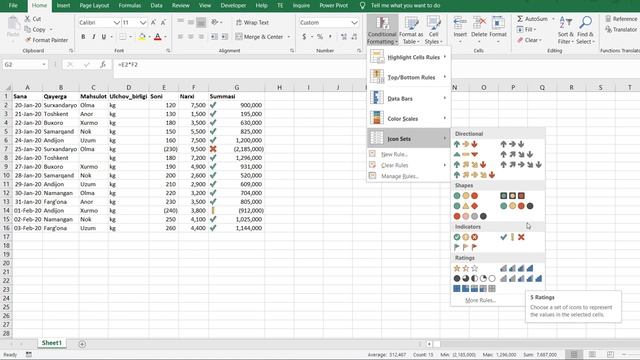Click More Rules link
Screen dimensions: 640x360
tap(480, 300)
